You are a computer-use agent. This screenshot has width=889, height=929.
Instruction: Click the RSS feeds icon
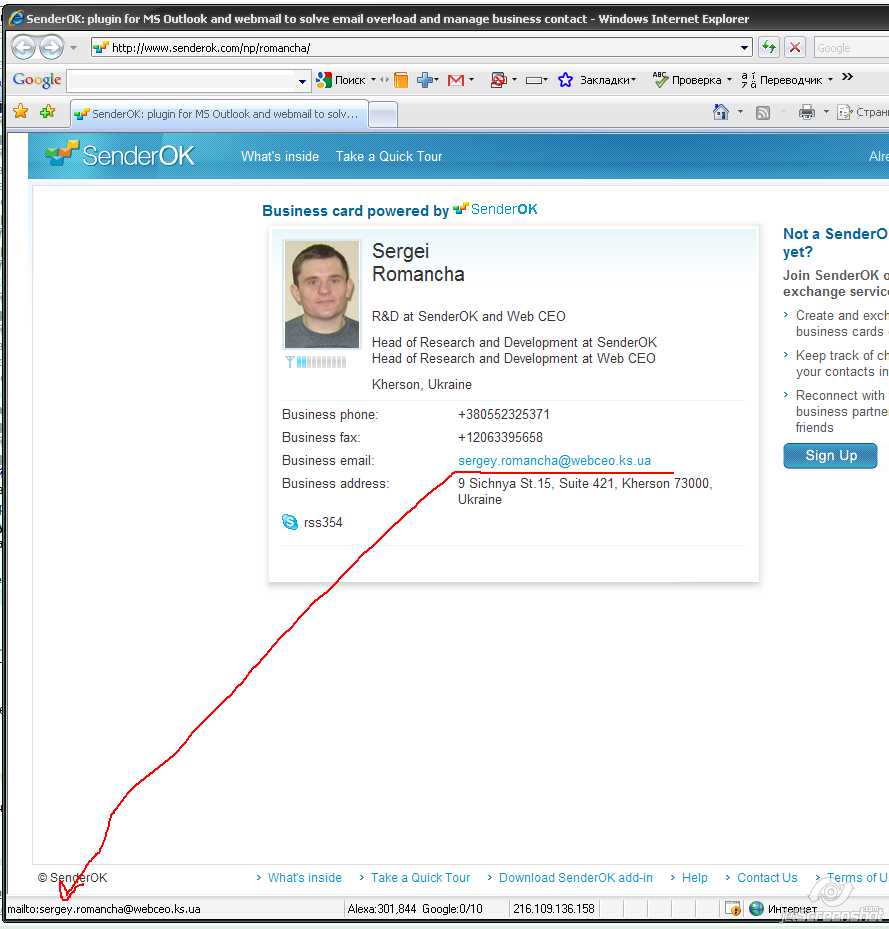(x=763, y=113)
